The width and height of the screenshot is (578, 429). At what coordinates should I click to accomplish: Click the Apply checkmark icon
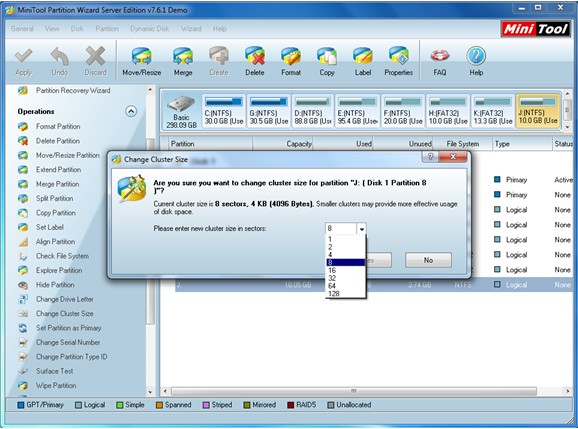23,56
